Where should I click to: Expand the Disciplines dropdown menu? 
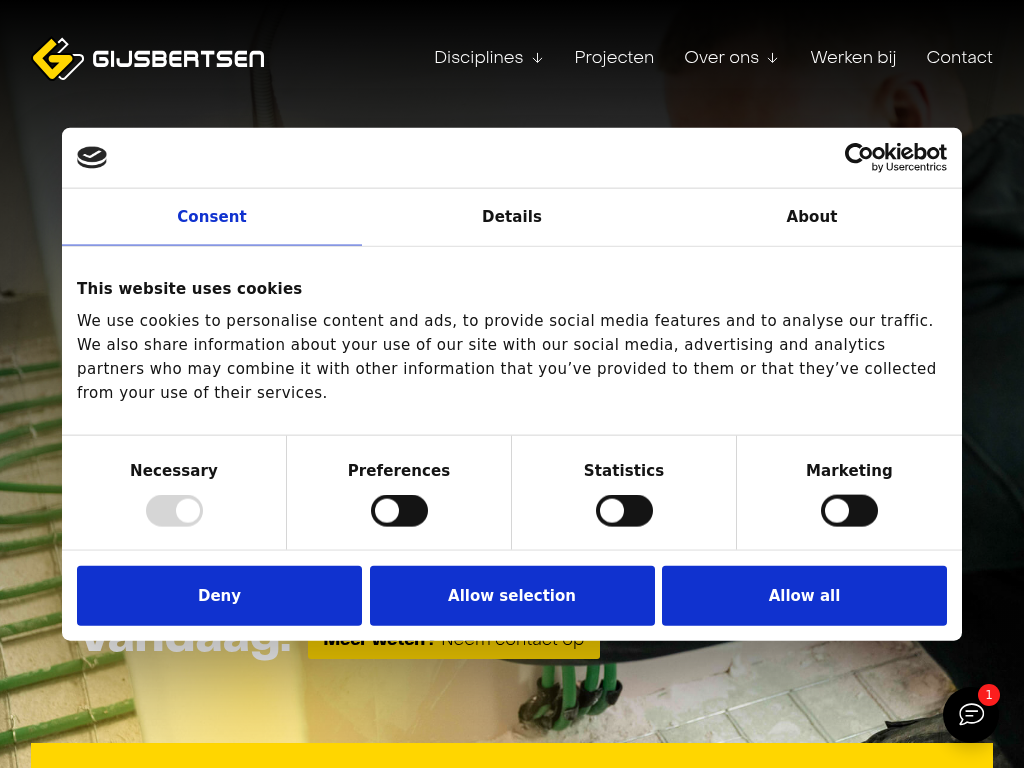tap(488, 58)
